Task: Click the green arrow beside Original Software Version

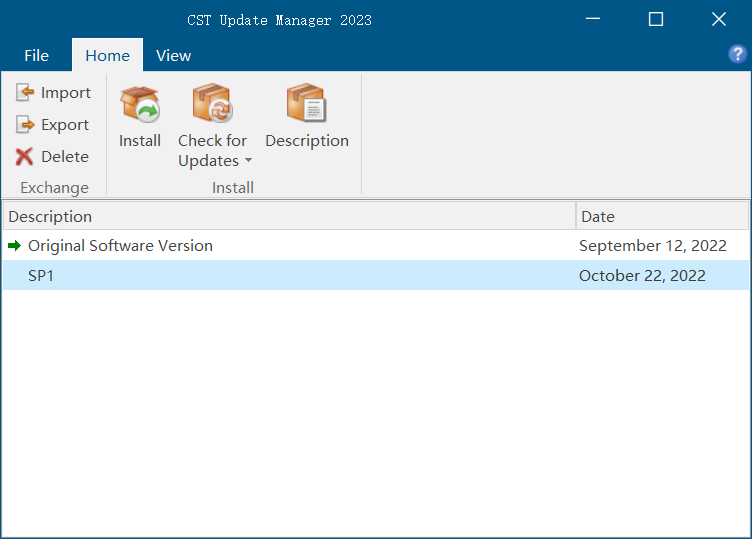Action: coord(14,246)
